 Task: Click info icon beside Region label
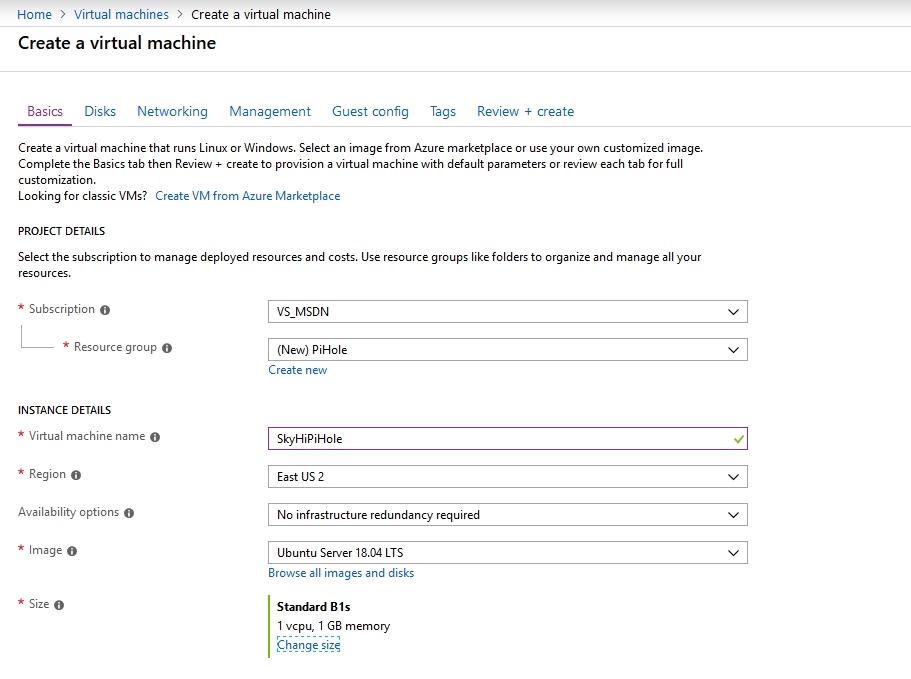coord(76,475)
